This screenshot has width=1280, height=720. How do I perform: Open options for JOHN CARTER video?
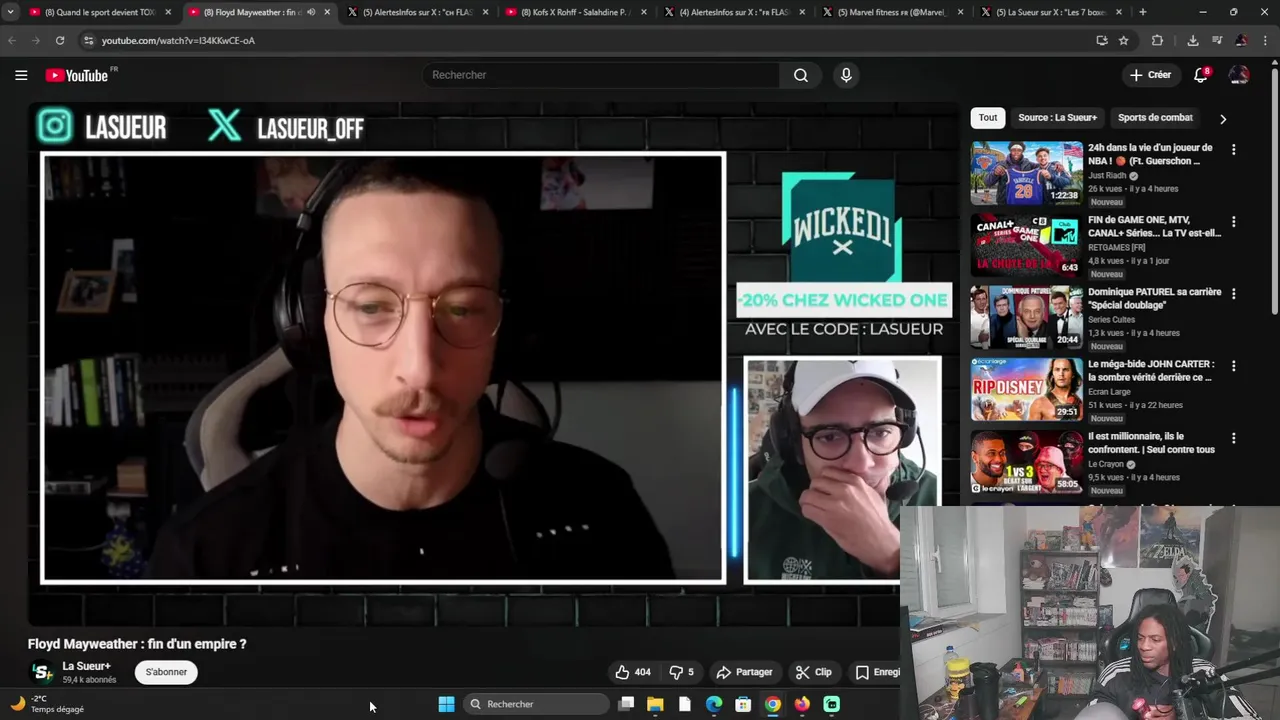1233,366
